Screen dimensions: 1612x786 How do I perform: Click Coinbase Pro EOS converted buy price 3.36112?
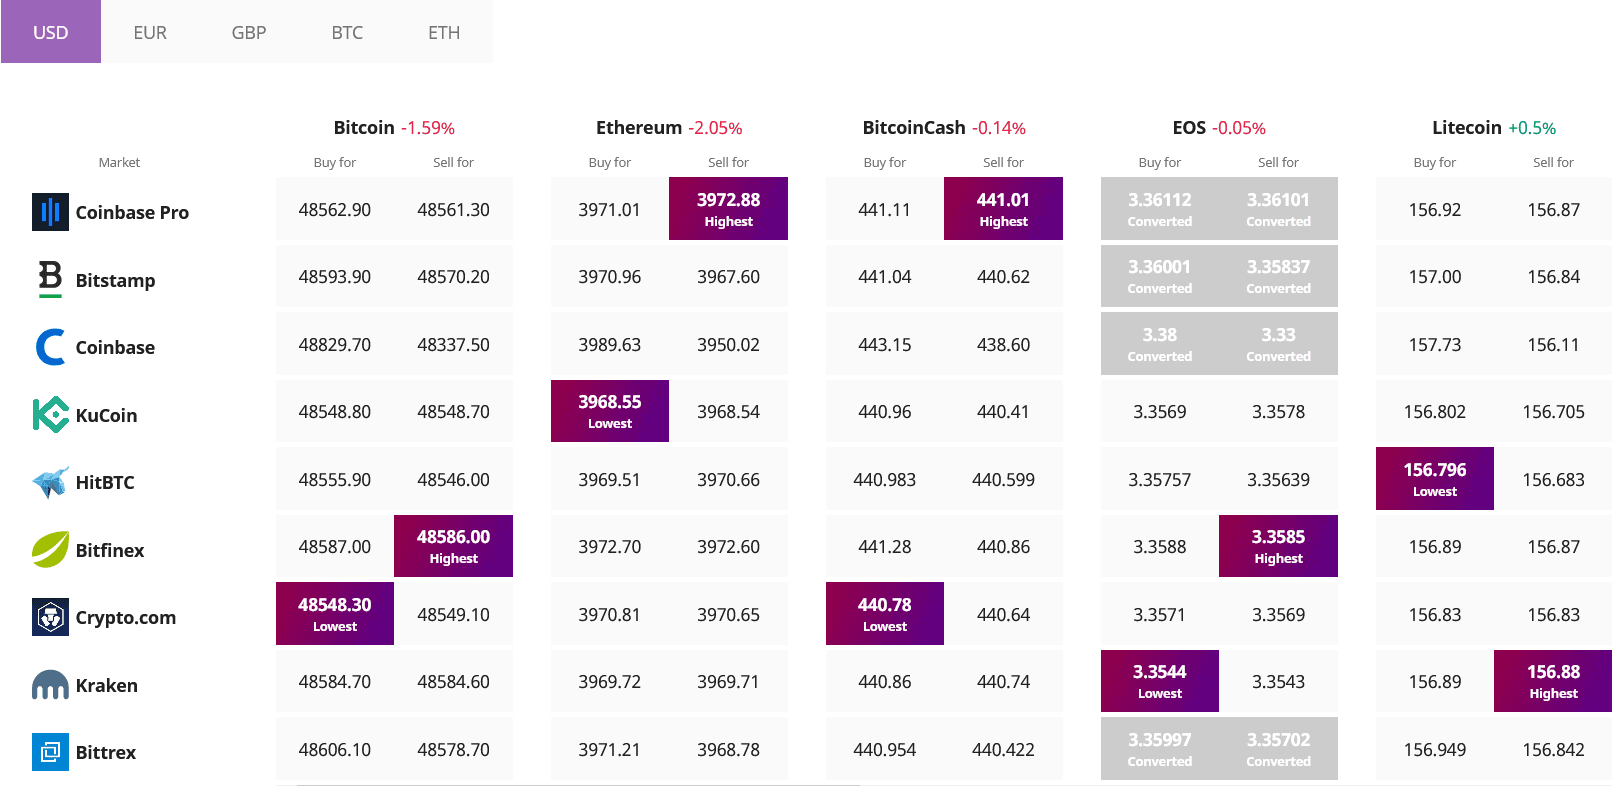coord(1160,209)
